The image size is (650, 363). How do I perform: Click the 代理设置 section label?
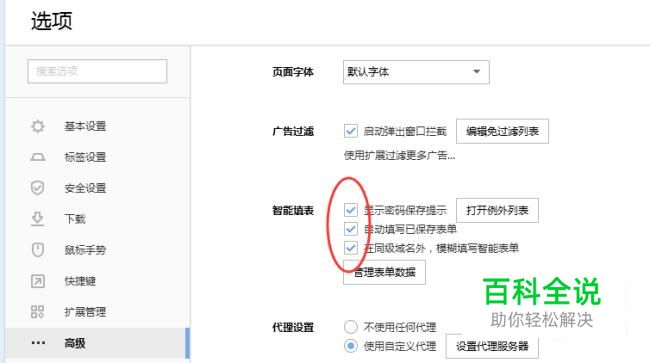click(x=293, y=327)
